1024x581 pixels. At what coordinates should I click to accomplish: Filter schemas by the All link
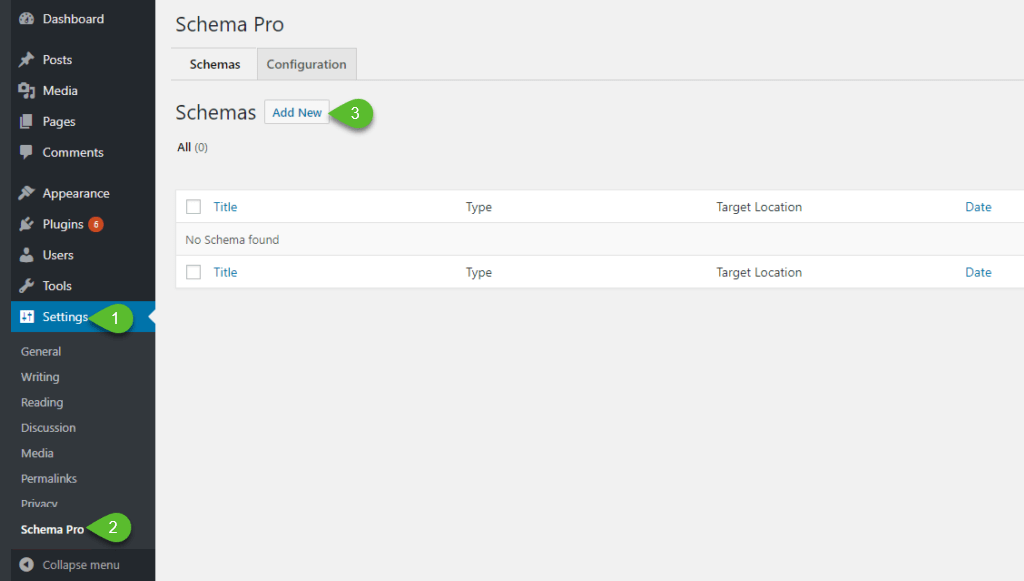click(x=184, y=148)
